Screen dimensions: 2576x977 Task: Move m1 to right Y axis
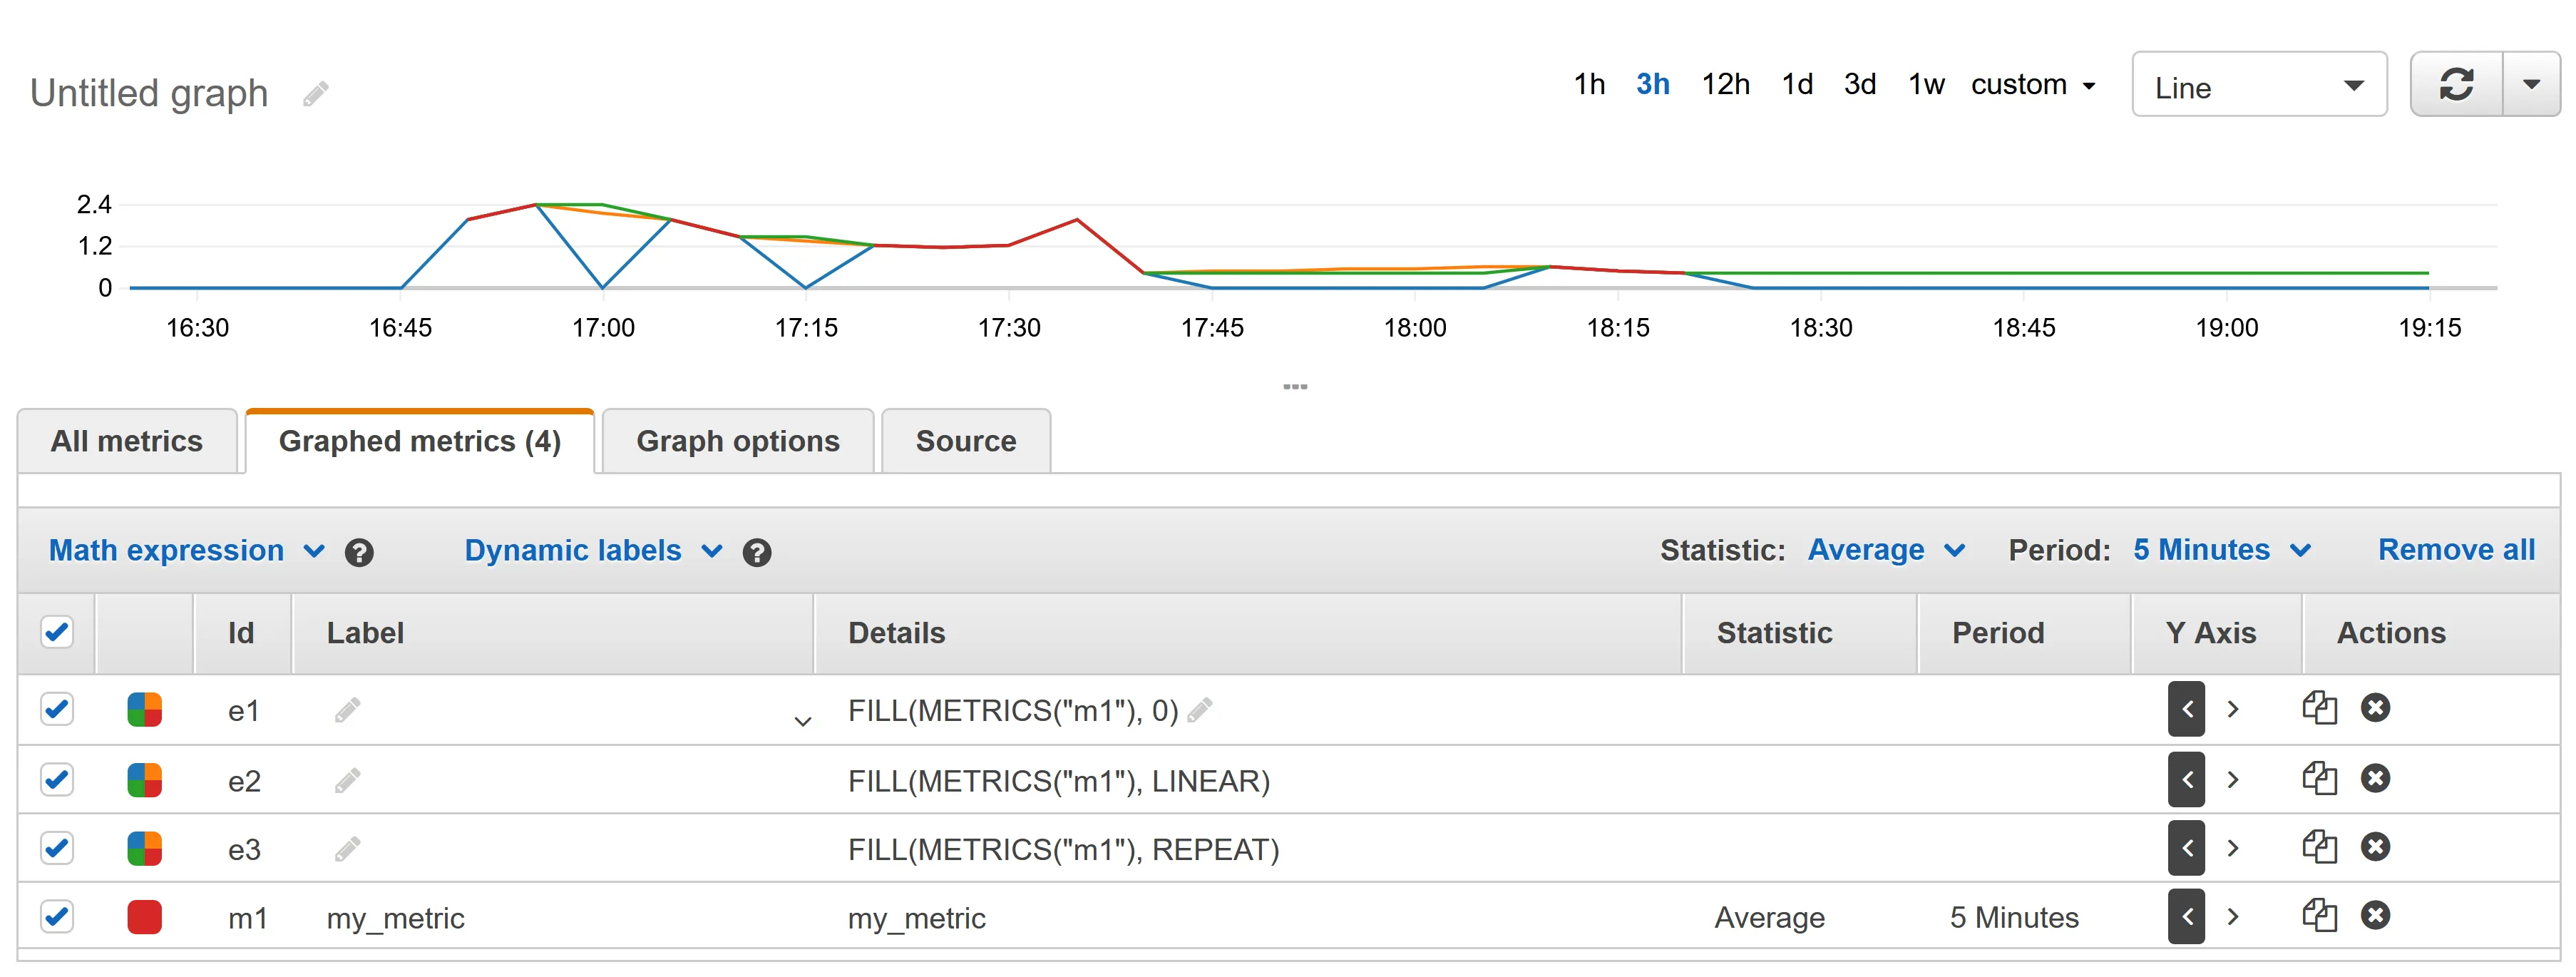tap(2233, 916)
